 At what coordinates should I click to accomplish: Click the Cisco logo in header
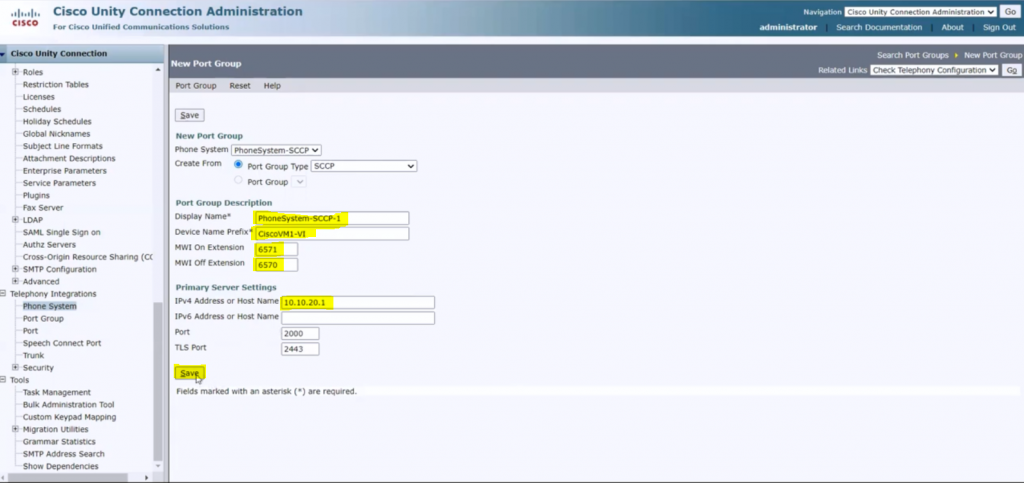[25, 17]
